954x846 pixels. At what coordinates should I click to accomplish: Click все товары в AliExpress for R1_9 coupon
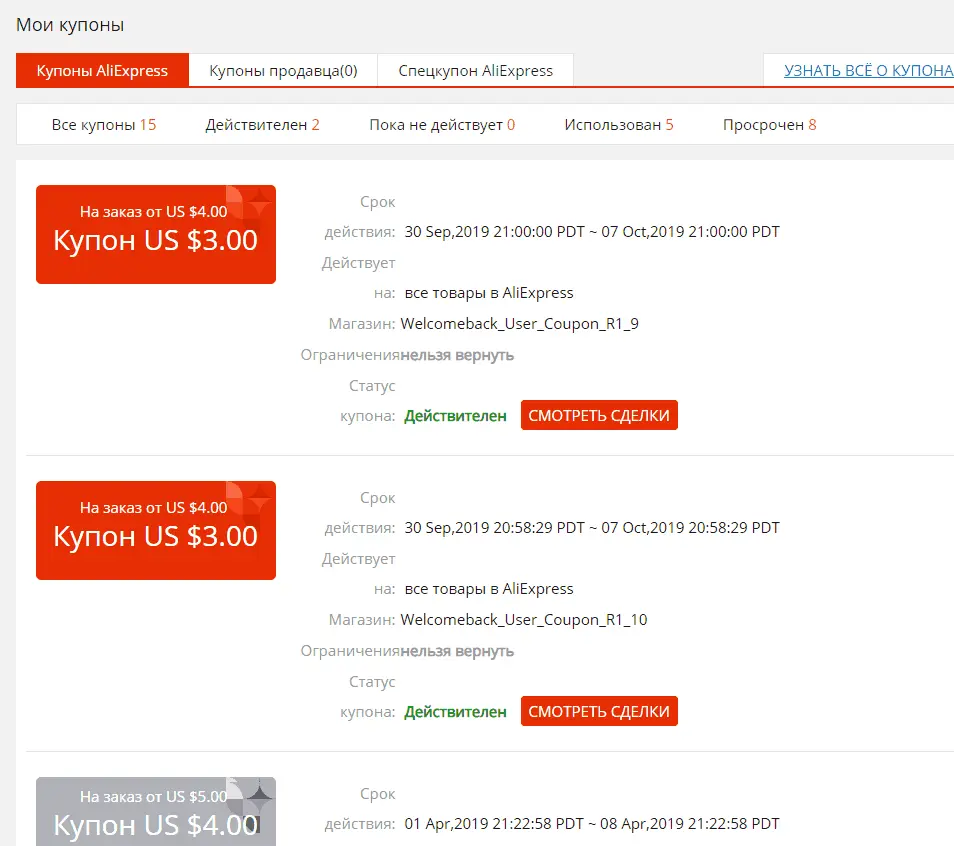click(489, 293)
